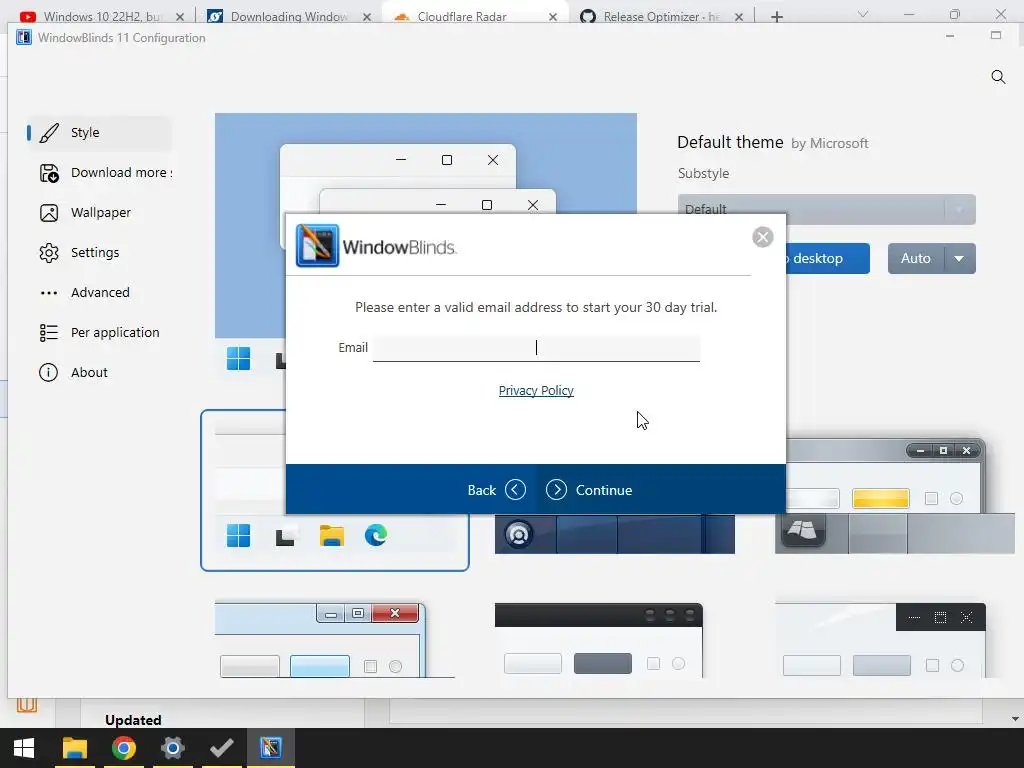Screen dimensions: 1024x768
Task: Click the Back arrow circle icon
Action: pyautogui.click(x=515, y=490)
